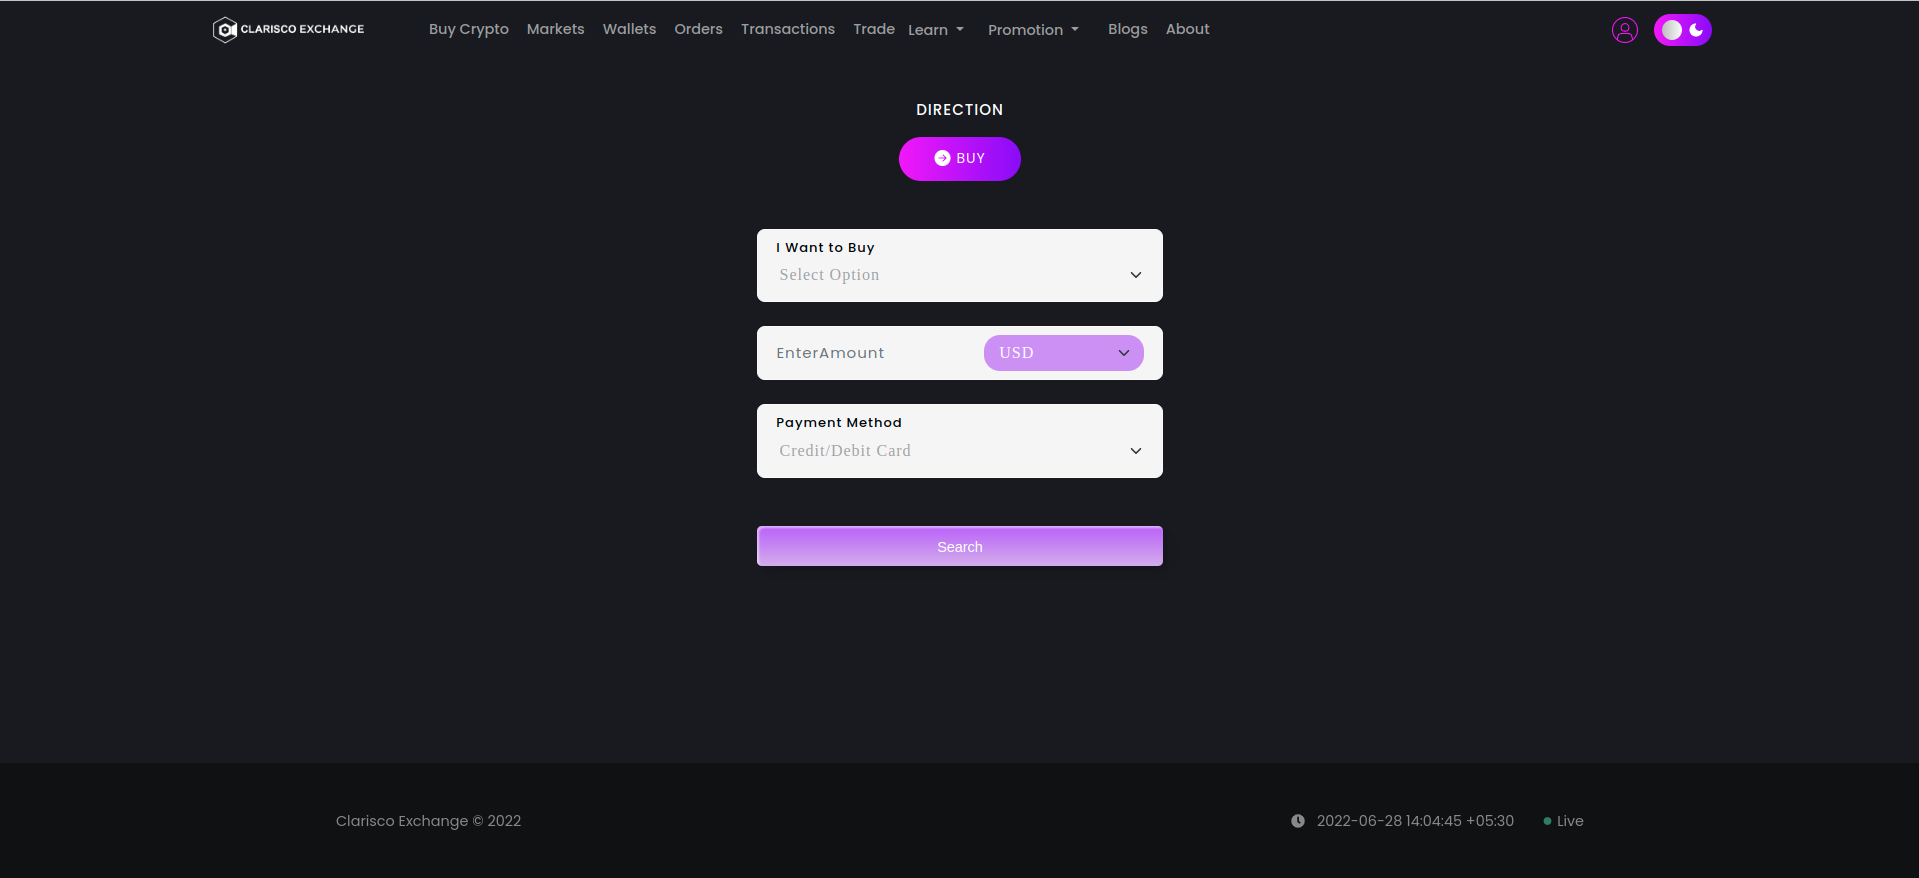Click the Live status indicator

click(x=1563, y=821)
